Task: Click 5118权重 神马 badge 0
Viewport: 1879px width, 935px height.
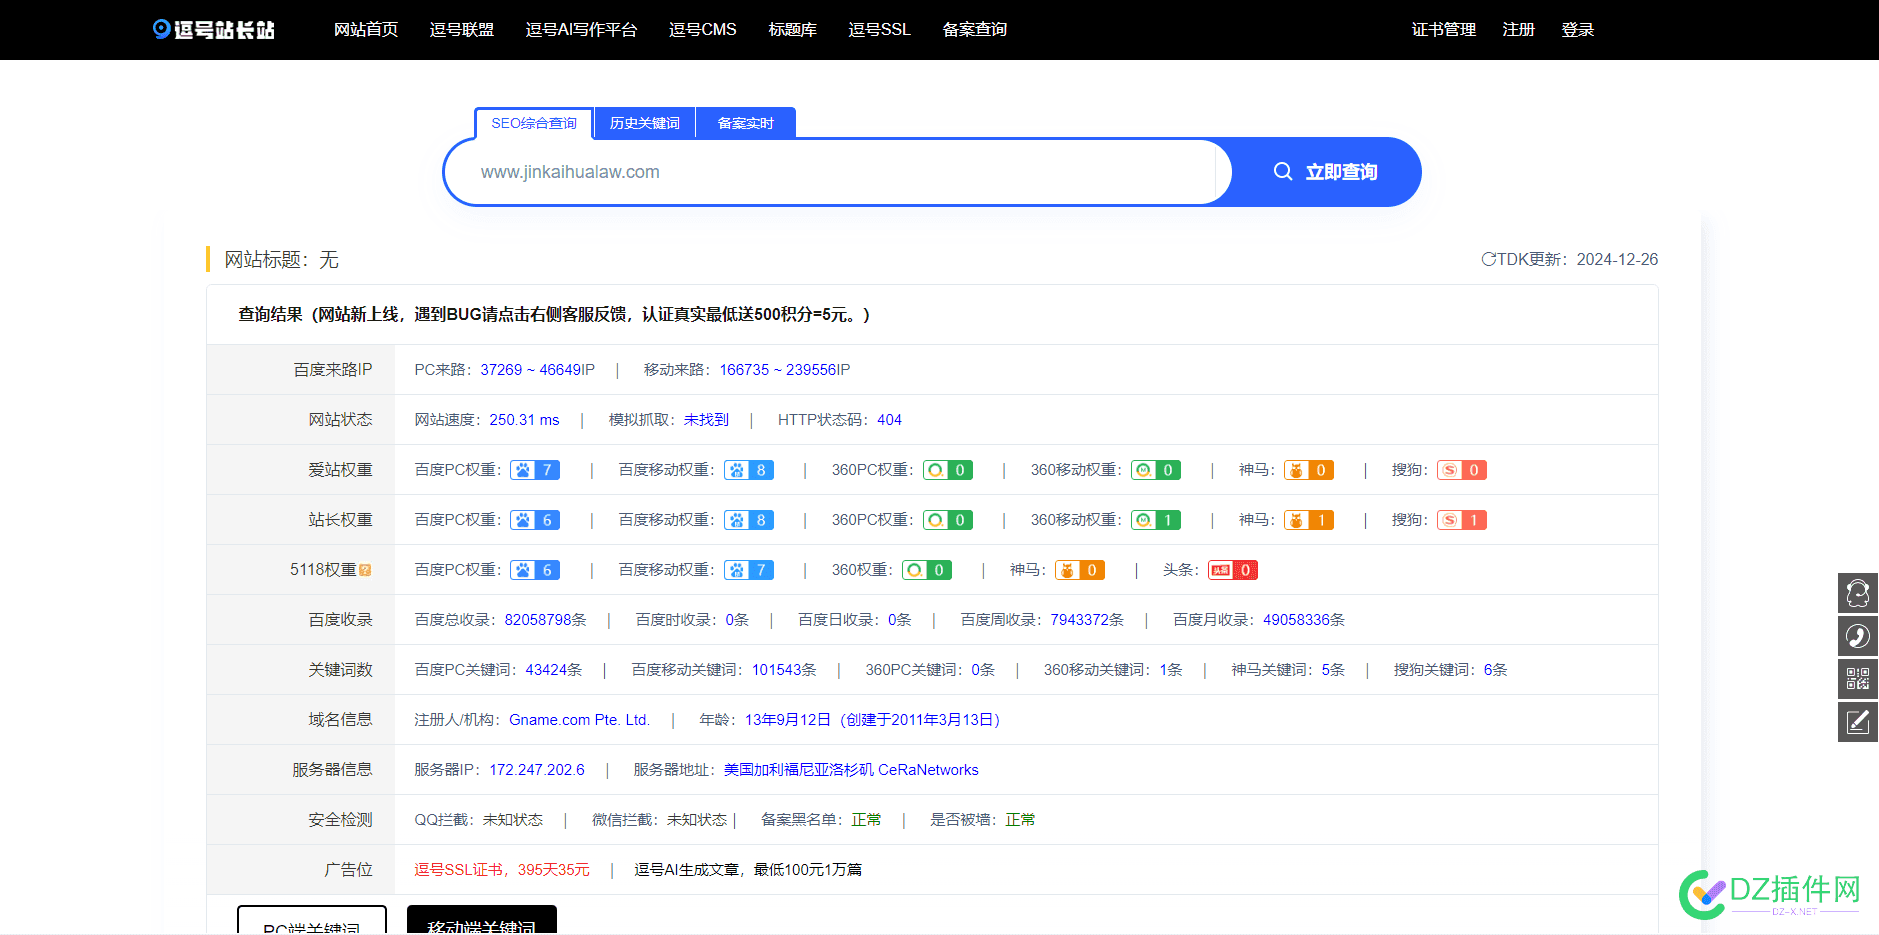Action: point(1080,570)
